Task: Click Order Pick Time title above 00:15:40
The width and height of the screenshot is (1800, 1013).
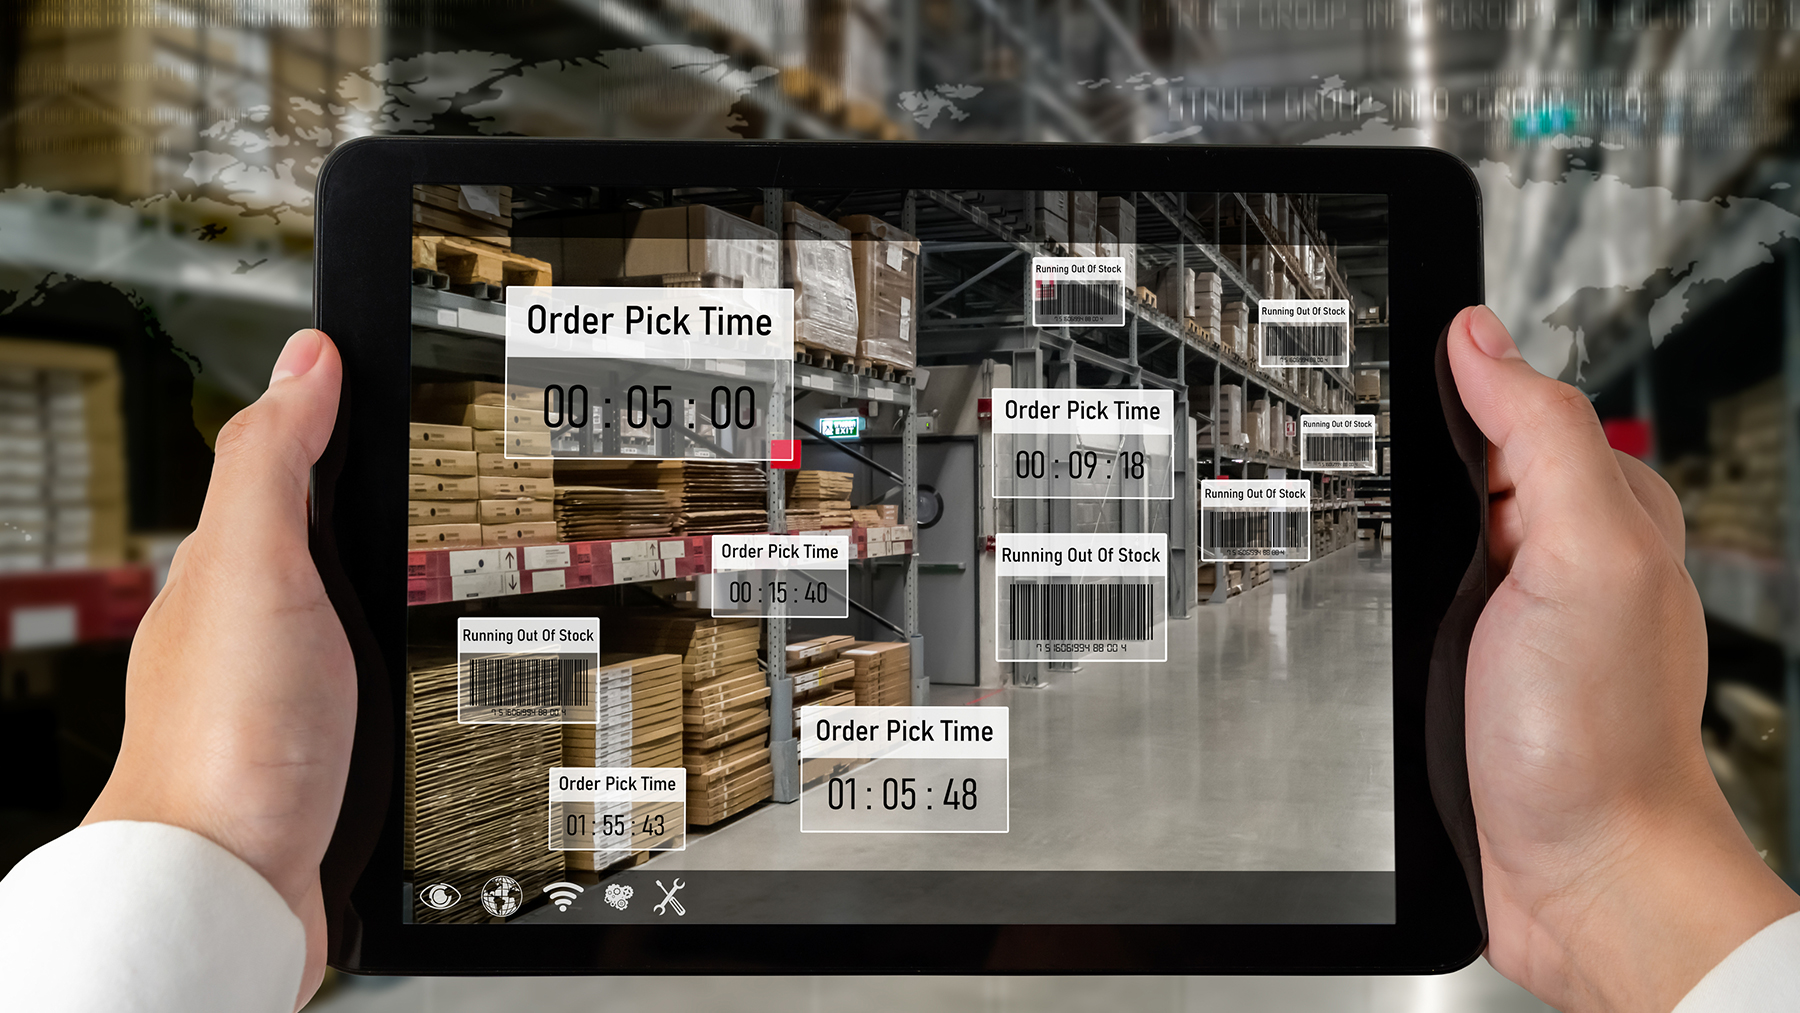Action: [x=779, y=552]
